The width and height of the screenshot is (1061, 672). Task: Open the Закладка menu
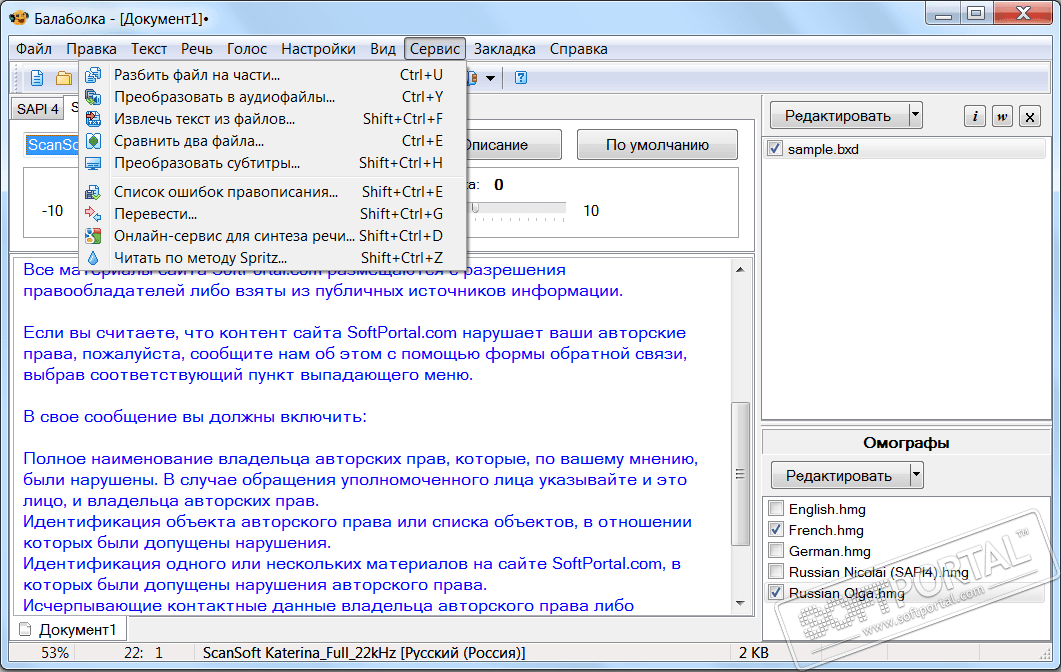505,49
